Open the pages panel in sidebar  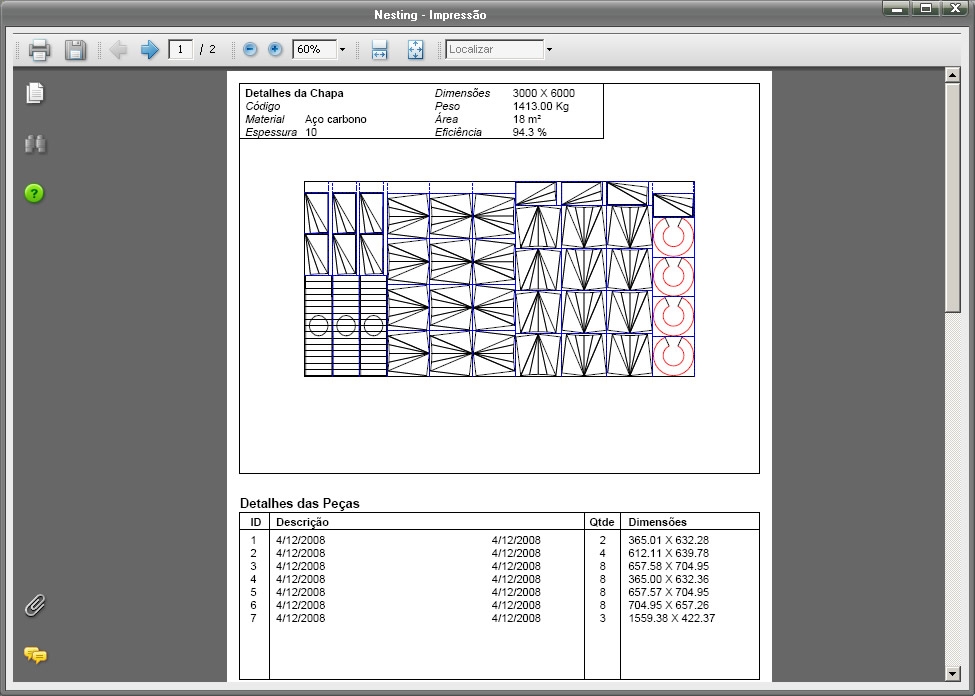click(x=35, y=93)
